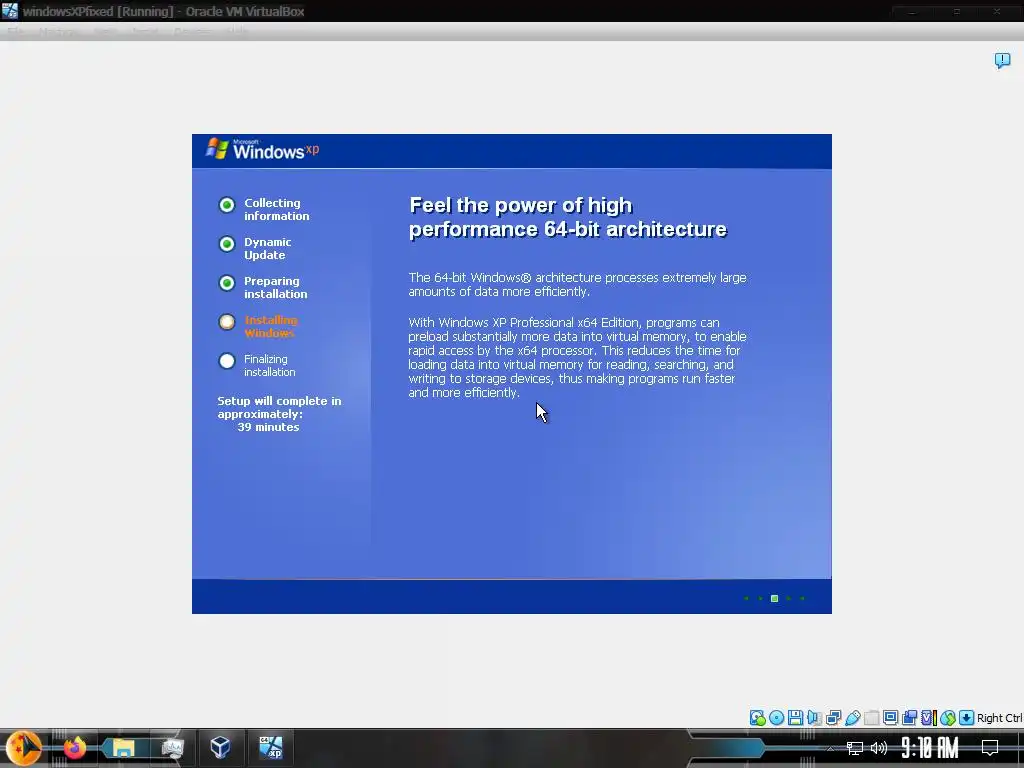Click the optical disc drive status icon
This screenshot has height=768, width=1024.
pos(776,718)
